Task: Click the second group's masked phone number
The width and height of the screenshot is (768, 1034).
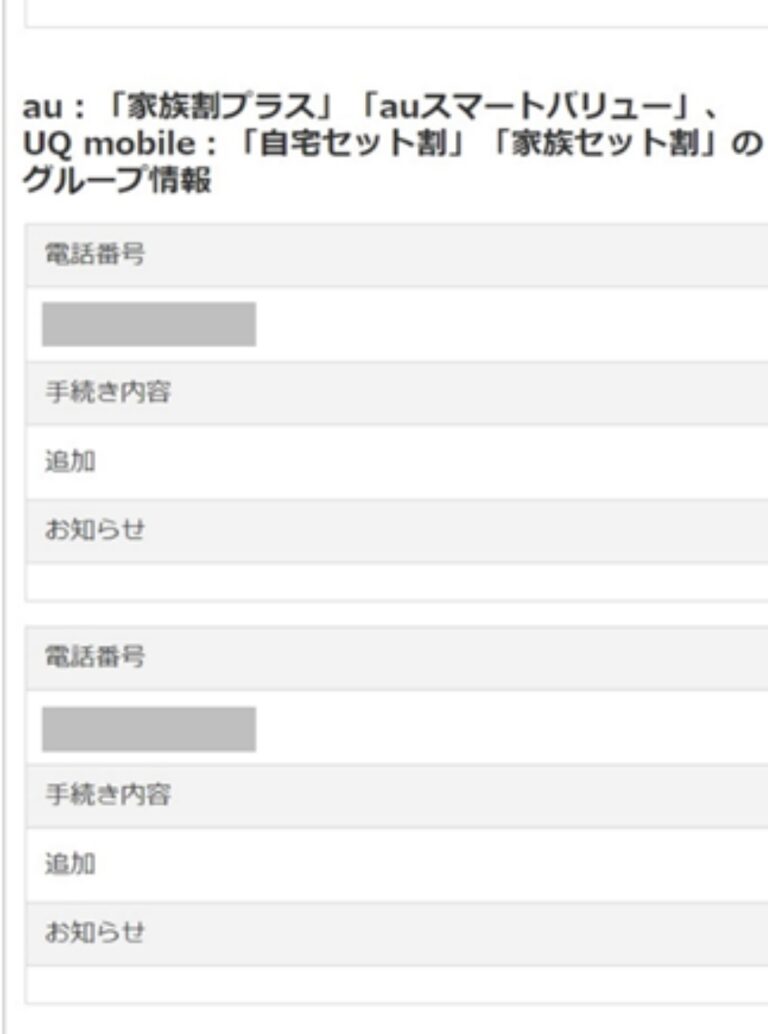Action: click(x=149, y=728)
